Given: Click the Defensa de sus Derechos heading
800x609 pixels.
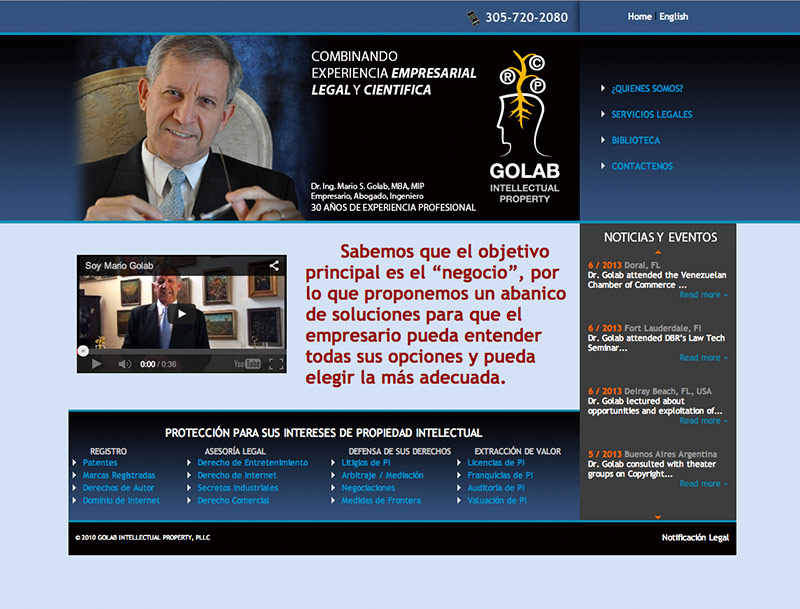Looking at the screenshot, I should [400, 451].
